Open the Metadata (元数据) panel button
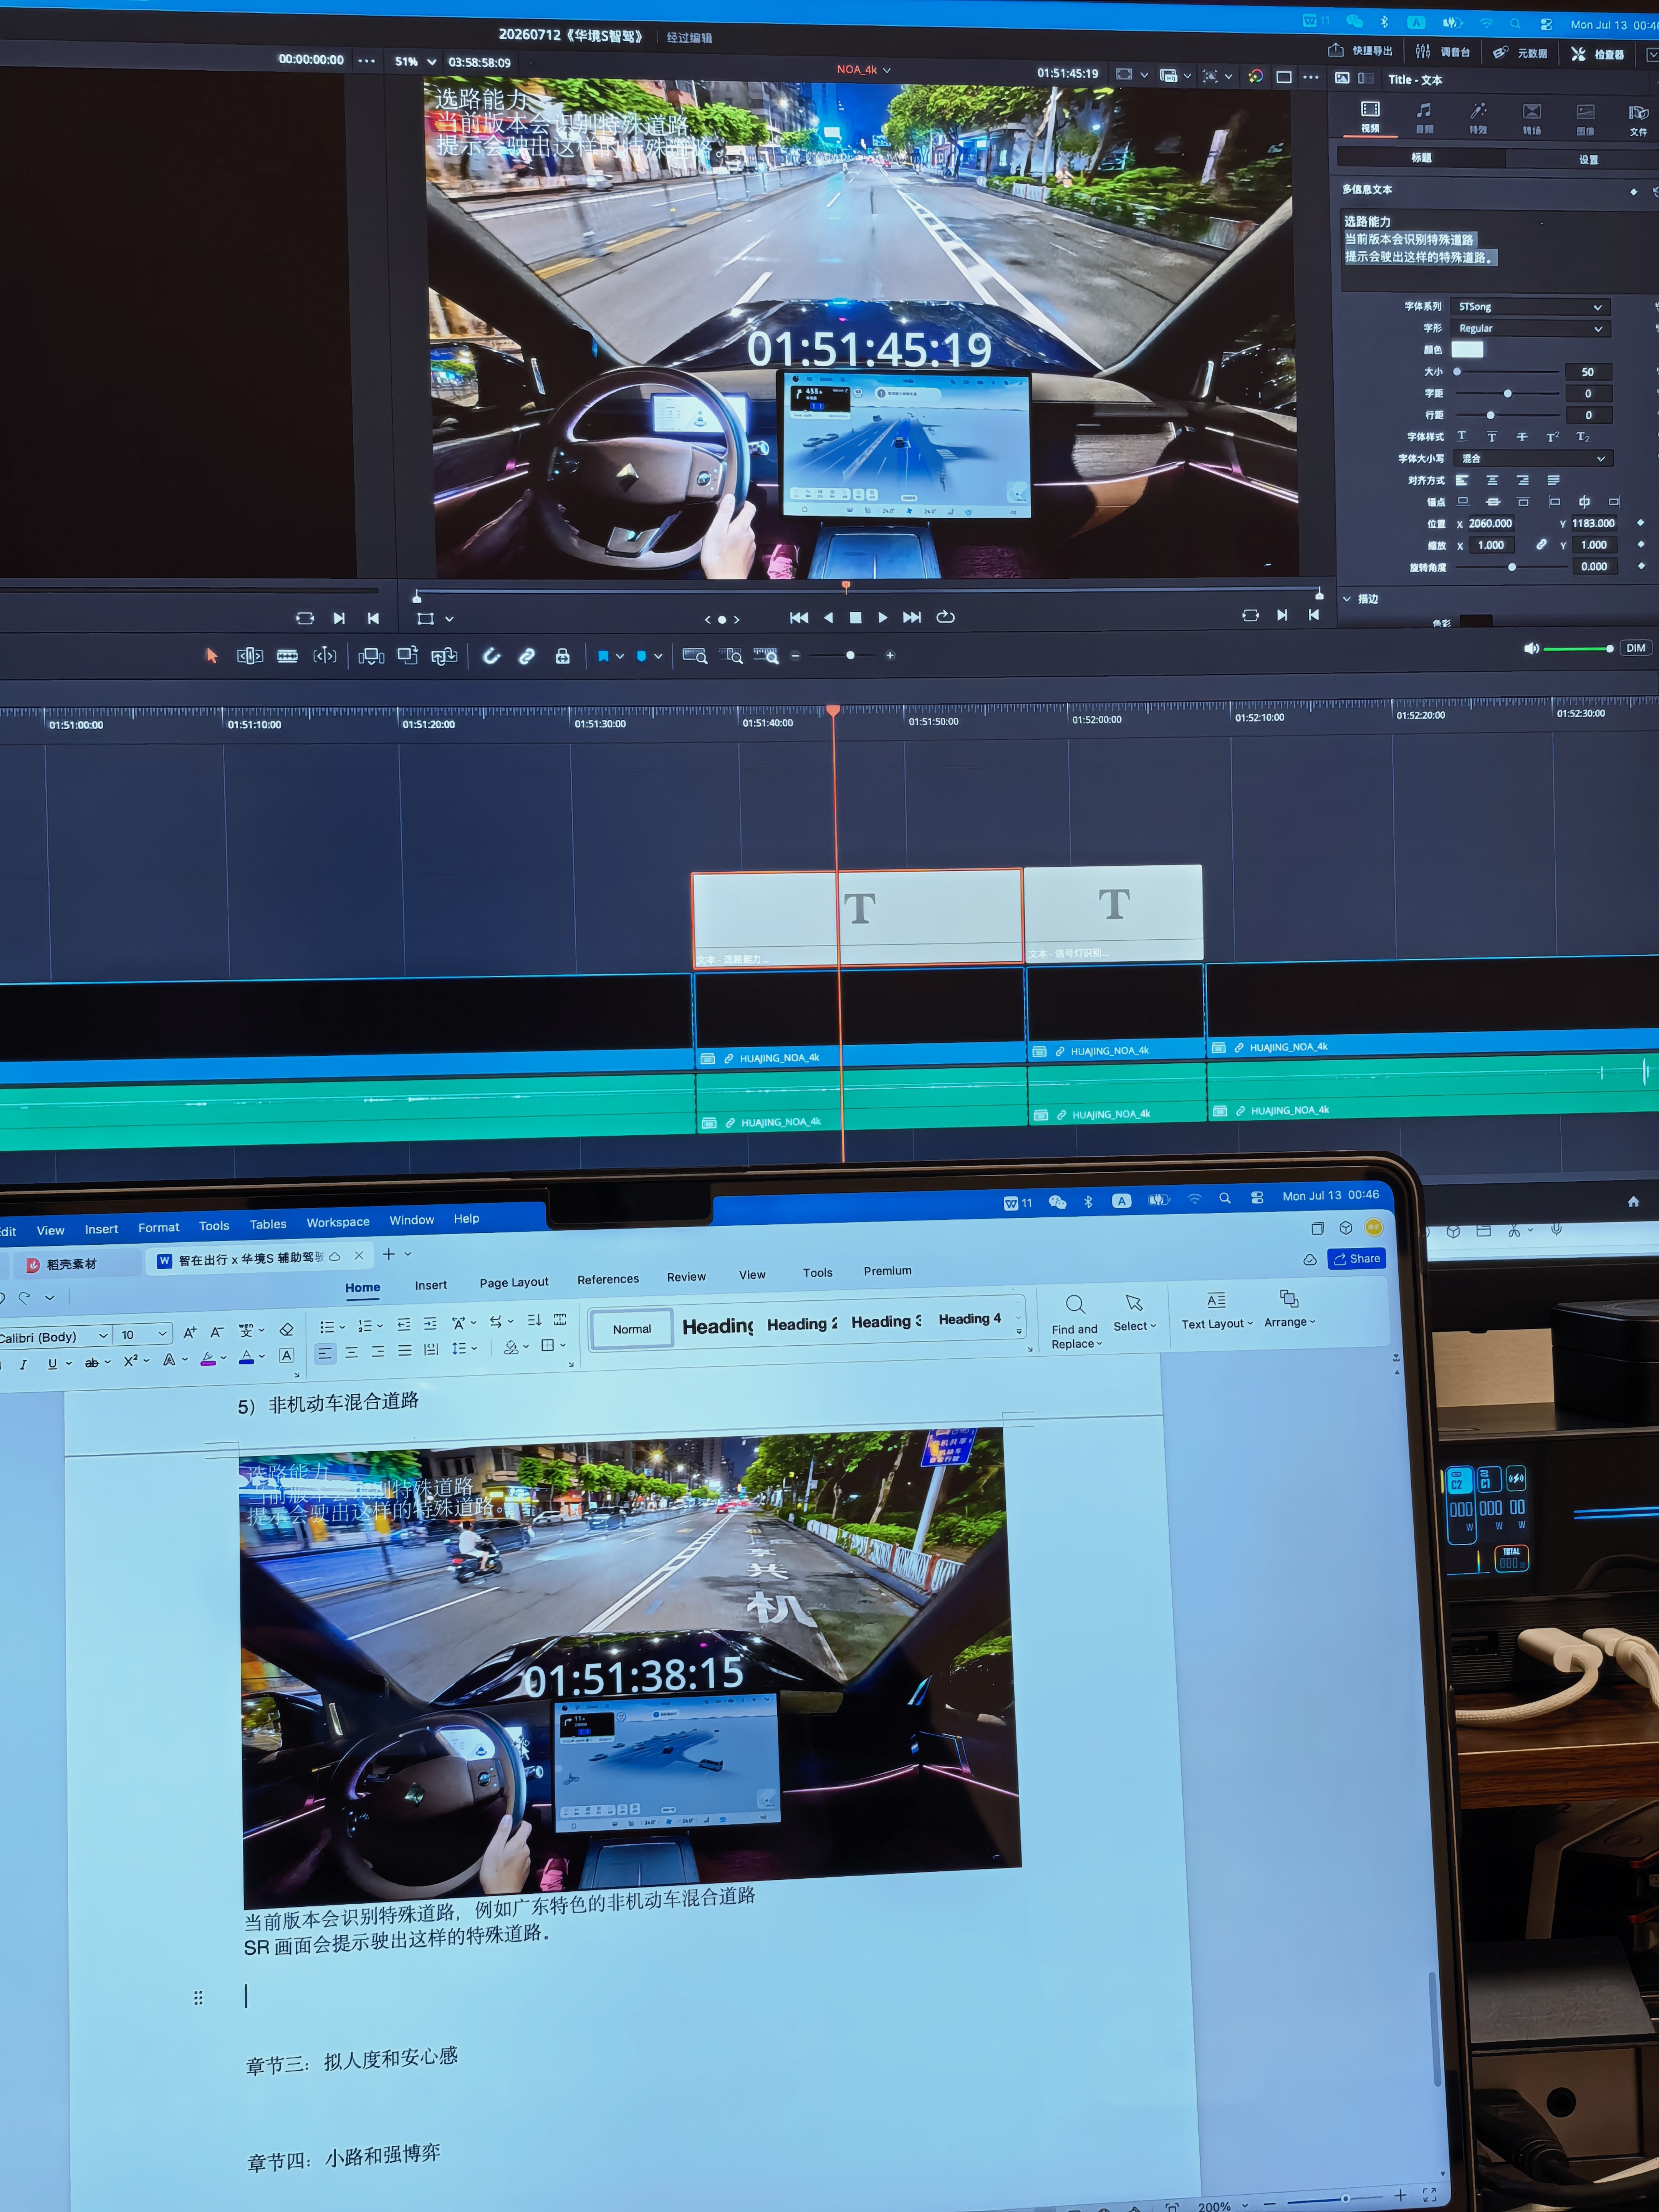Screen dimensions: 1659x2212 click(x=1520, y=53)
